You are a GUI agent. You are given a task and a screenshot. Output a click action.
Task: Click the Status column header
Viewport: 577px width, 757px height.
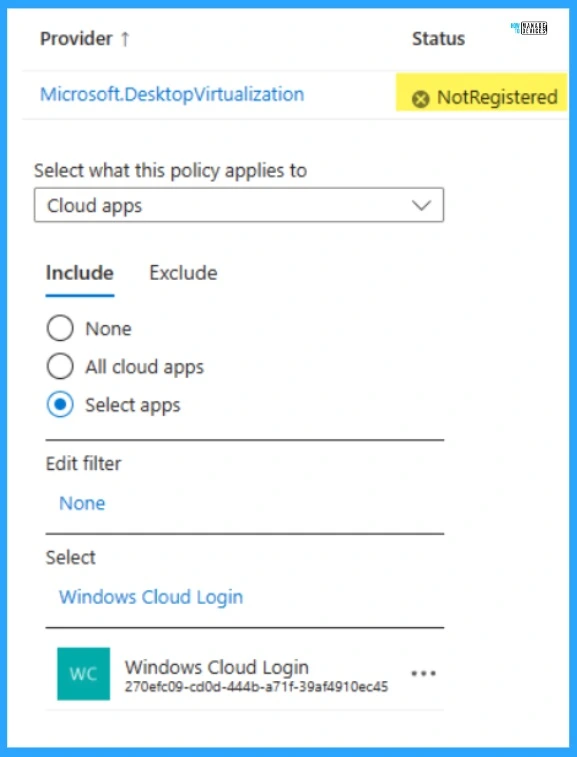(x=438, y=39)
